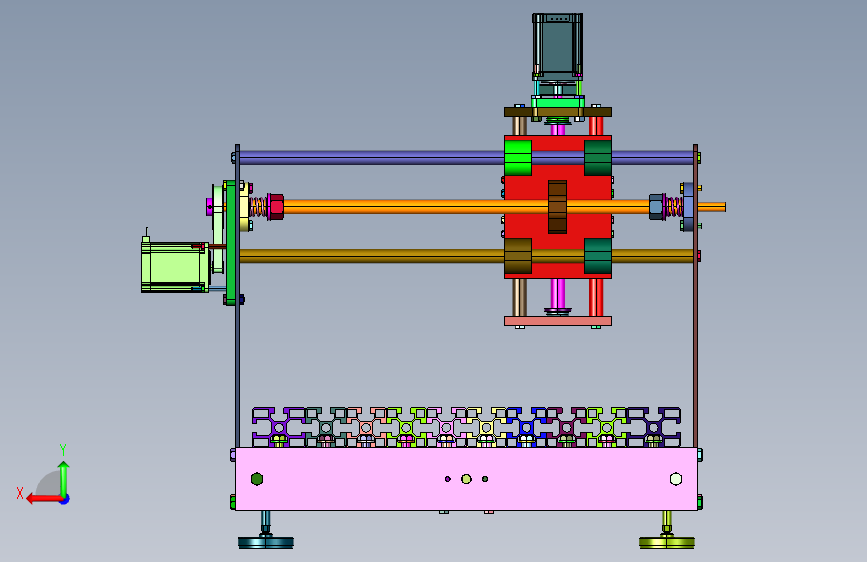
Task: Click the red X axis arrow of the triad
Action: click(44, 499)
